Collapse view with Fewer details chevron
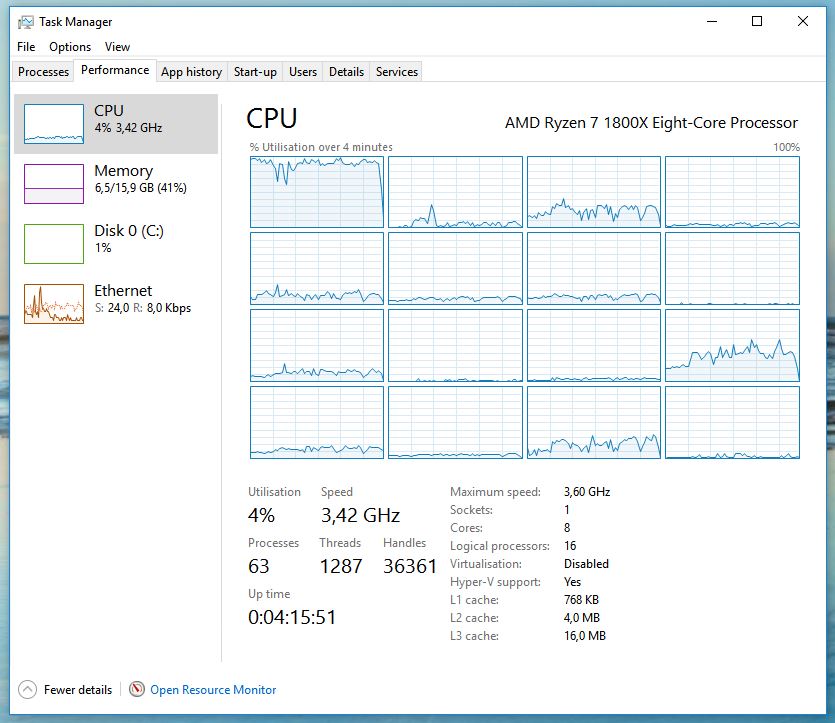 [27, 689]
